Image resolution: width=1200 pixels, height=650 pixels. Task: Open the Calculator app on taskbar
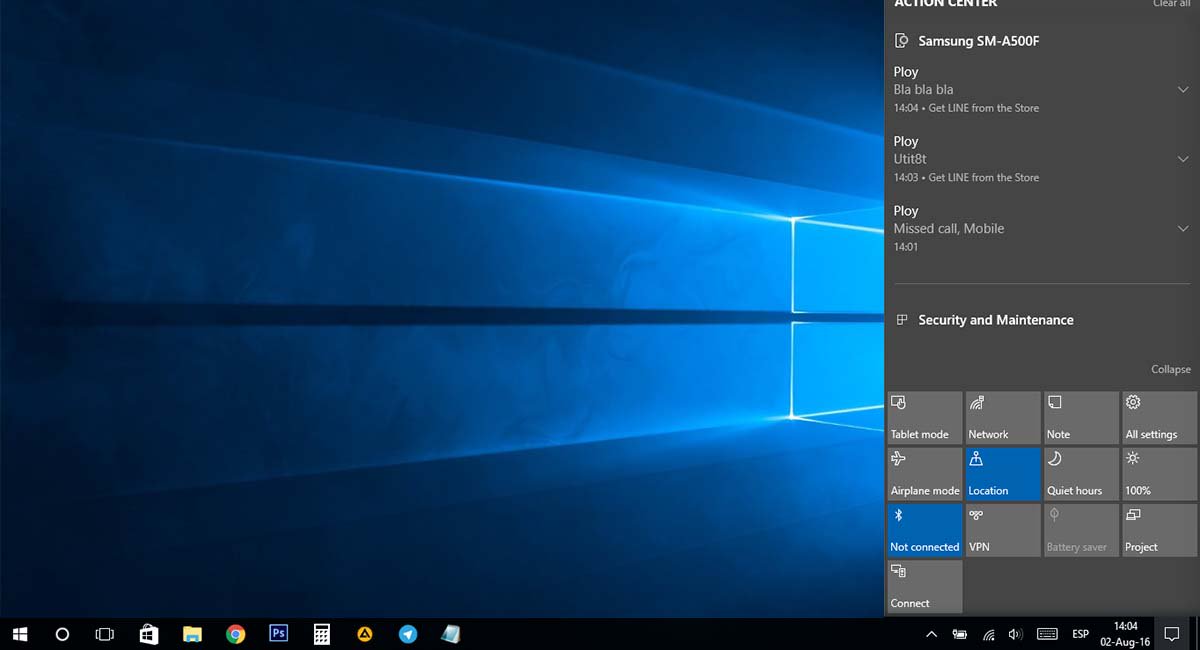tap(322, 634)
